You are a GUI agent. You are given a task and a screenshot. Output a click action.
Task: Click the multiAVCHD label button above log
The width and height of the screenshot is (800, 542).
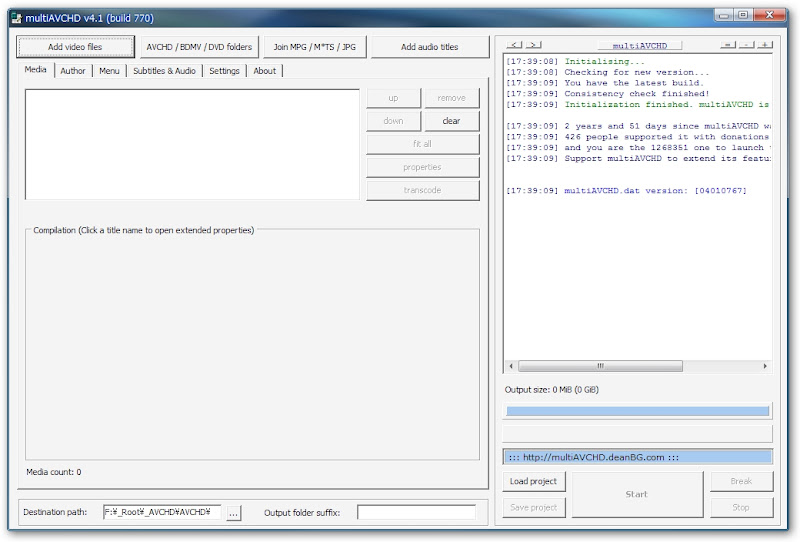pyautogui.click(x=640, y=45)
